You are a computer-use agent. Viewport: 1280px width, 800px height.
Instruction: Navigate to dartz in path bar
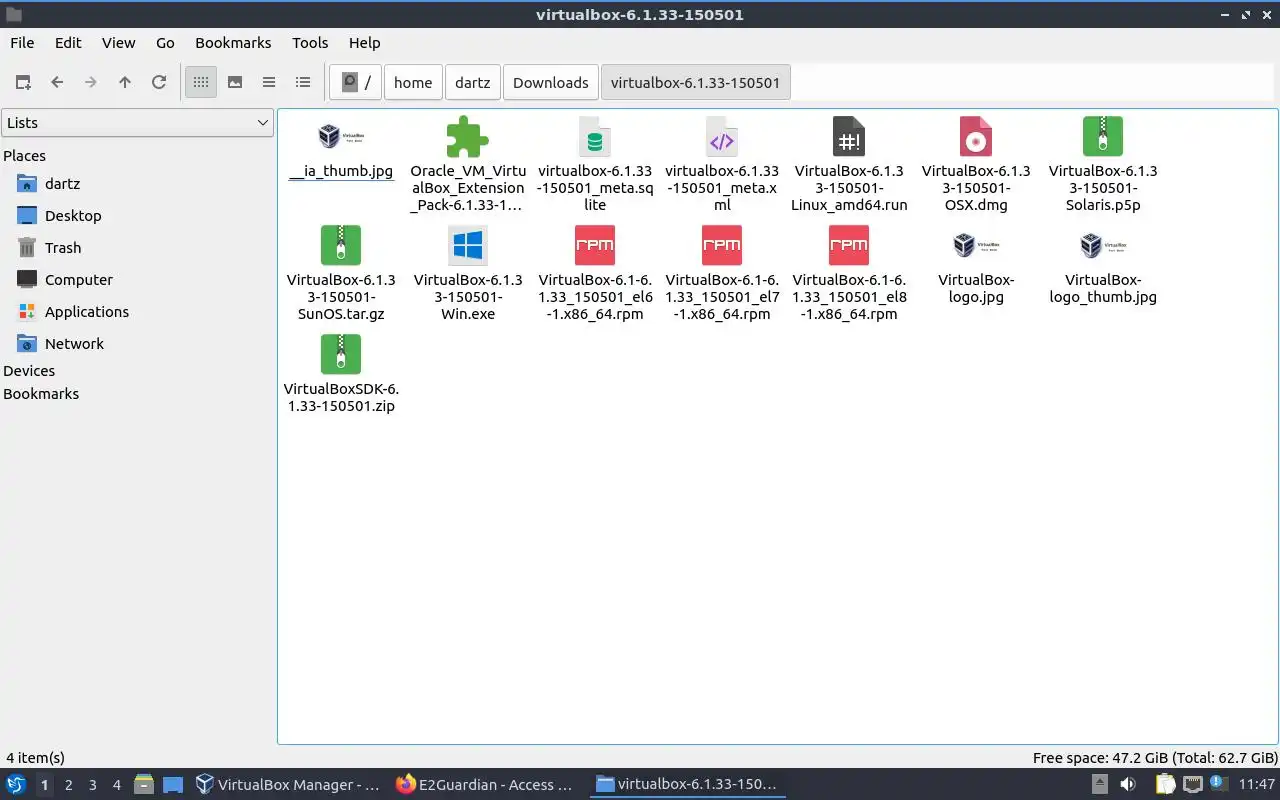click(473, 83)
